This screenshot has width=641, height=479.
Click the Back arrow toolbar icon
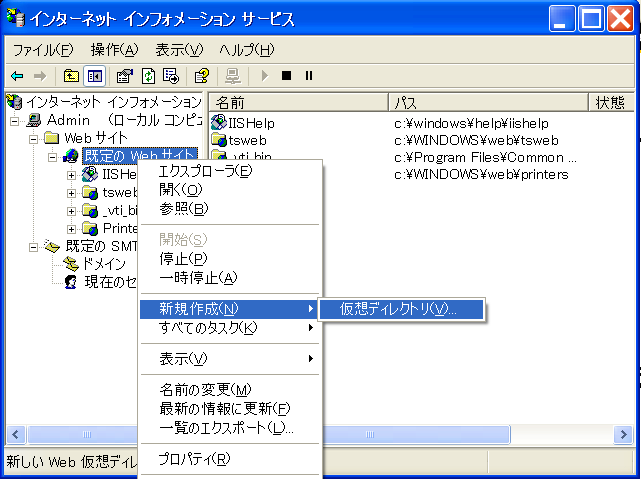pos(17,75)
